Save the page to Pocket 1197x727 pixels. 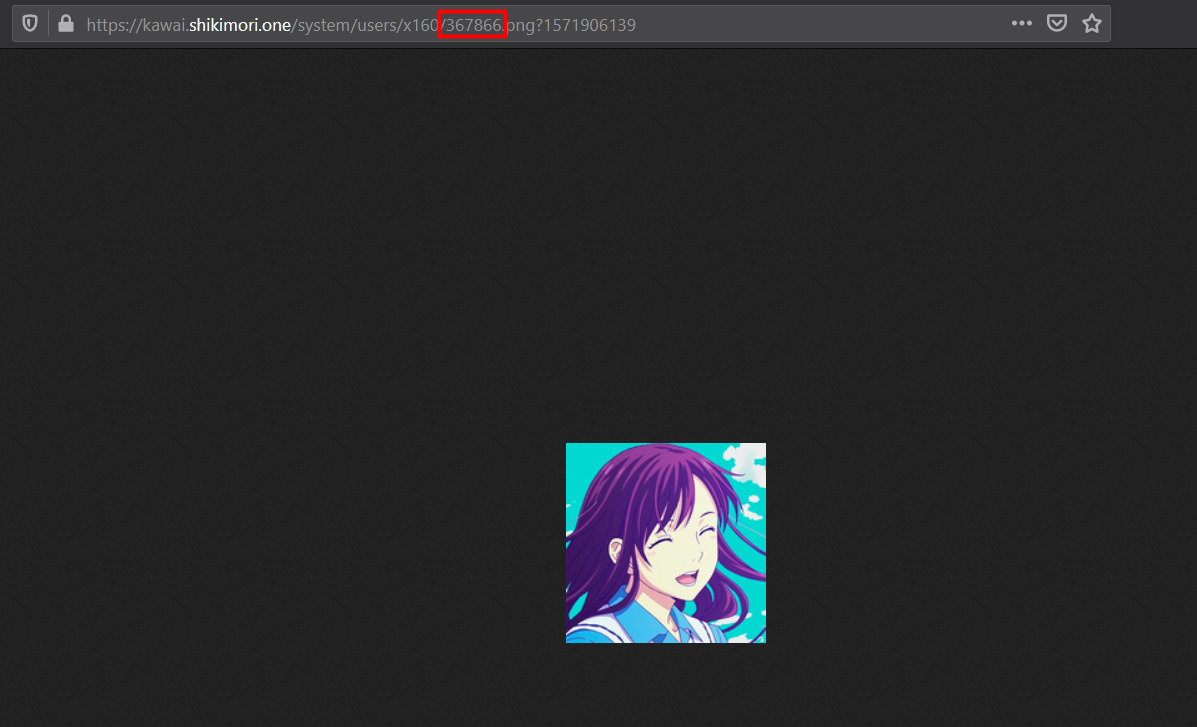pos(1057,24)
